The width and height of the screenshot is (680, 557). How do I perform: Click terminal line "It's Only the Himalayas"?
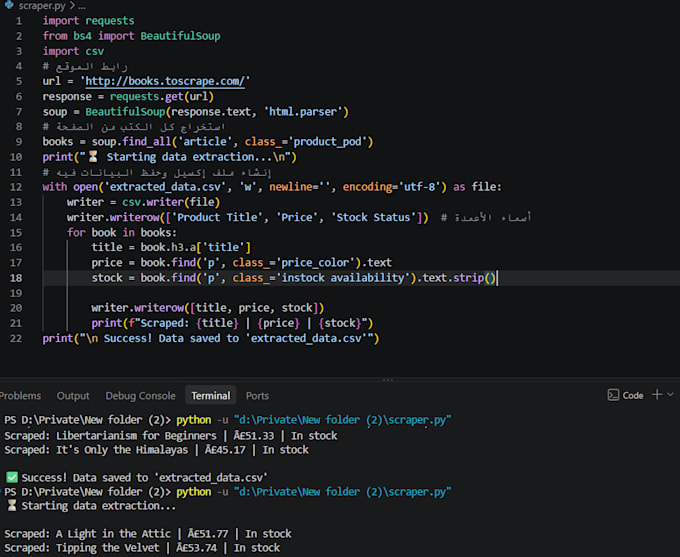pyautogui.click(x=157, y=450)
